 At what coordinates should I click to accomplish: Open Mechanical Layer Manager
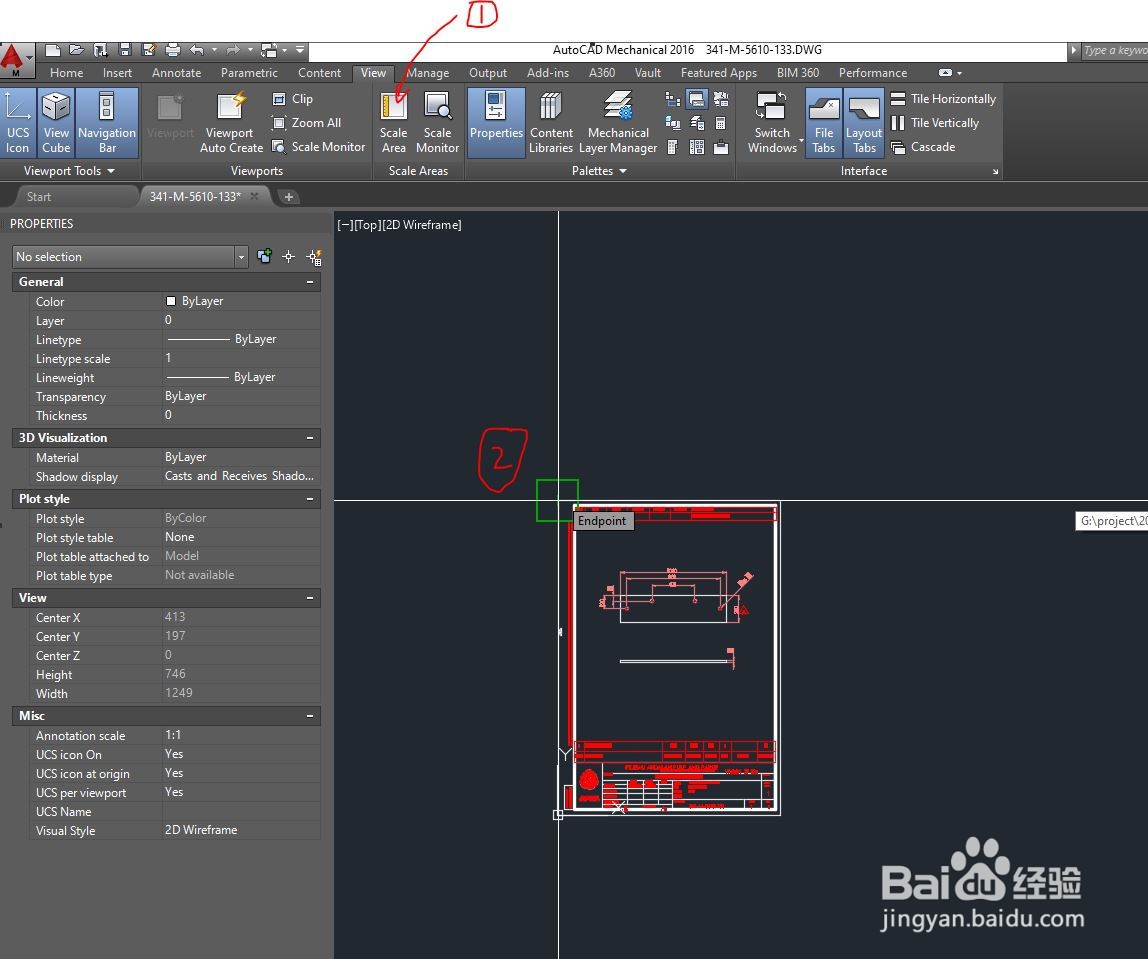click(x=618, y=122)
